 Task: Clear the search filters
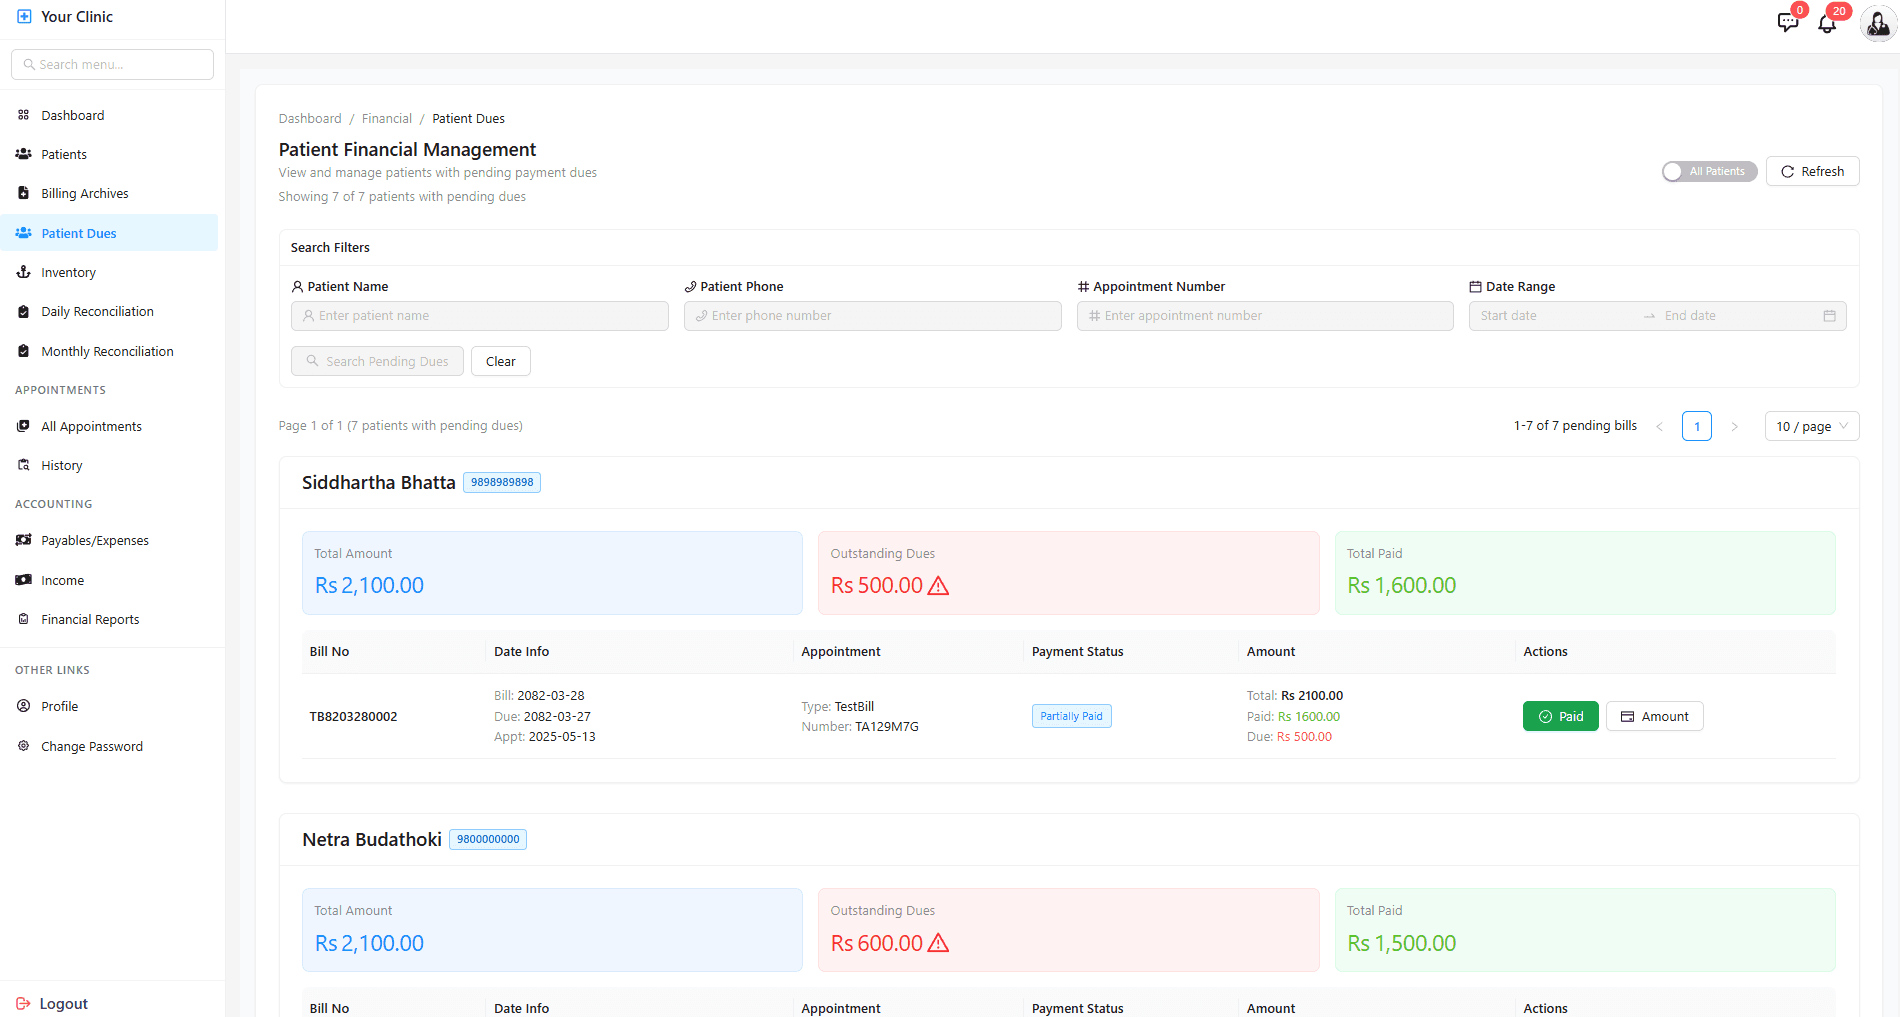[500, 361]
